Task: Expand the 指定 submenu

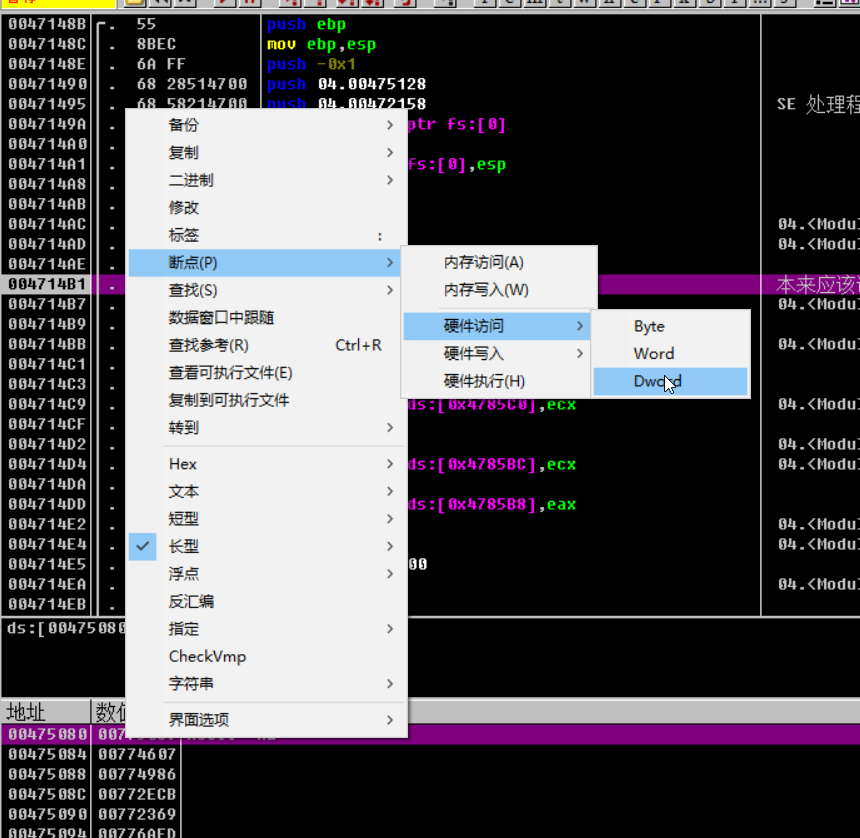Action: (268, 629)
